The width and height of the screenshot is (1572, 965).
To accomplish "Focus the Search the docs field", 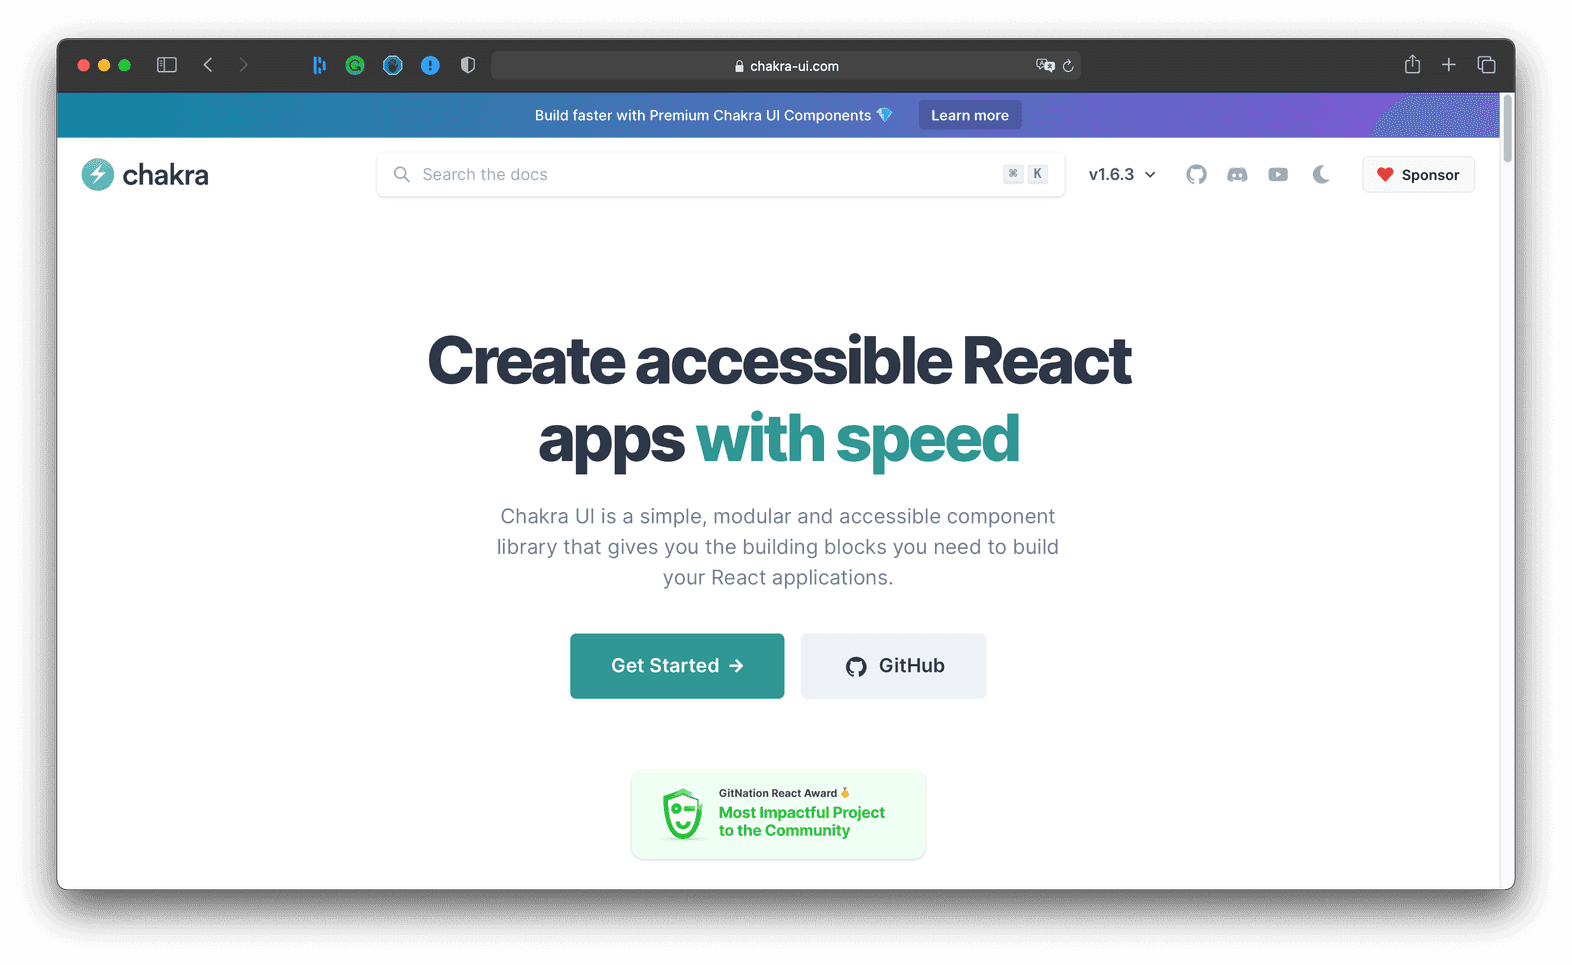I will [700, 175].
